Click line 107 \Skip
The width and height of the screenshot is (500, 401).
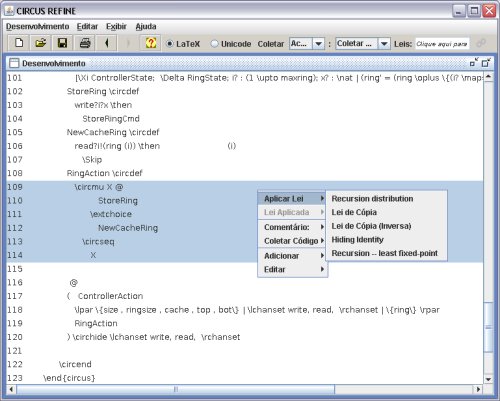[x=92, y=160]
